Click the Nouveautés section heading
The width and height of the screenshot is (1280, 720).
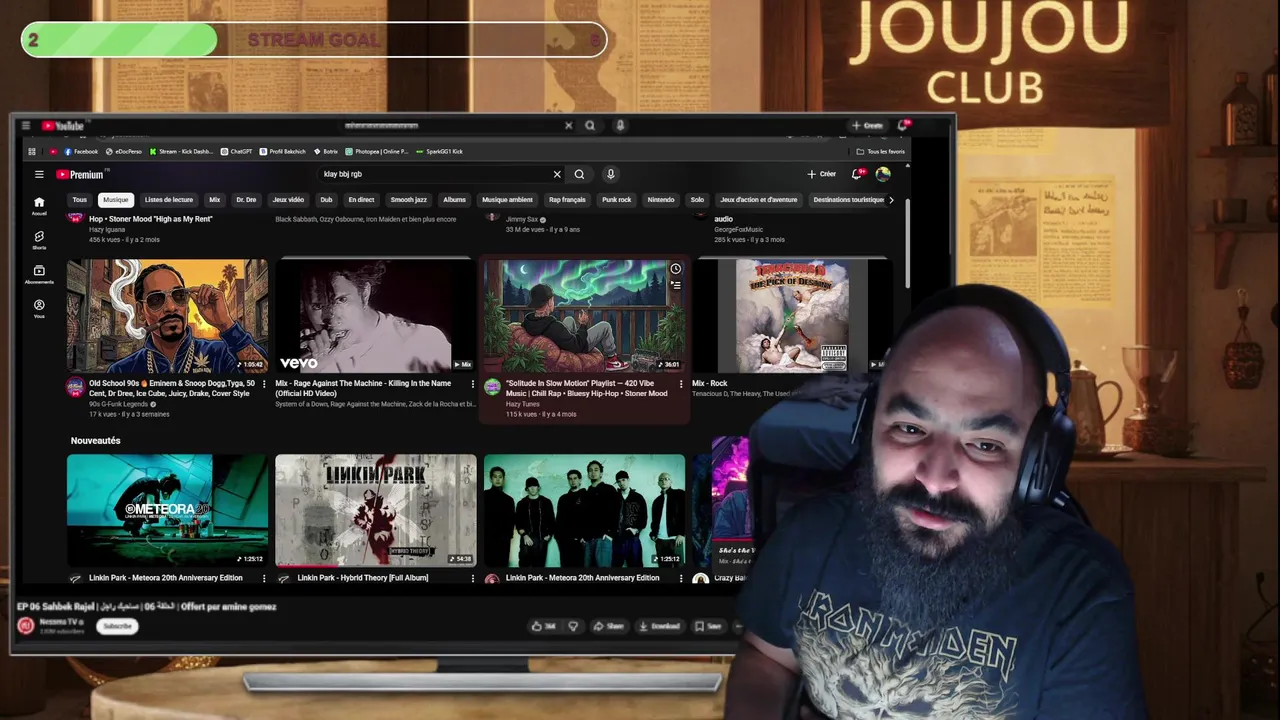click(95, 440)
